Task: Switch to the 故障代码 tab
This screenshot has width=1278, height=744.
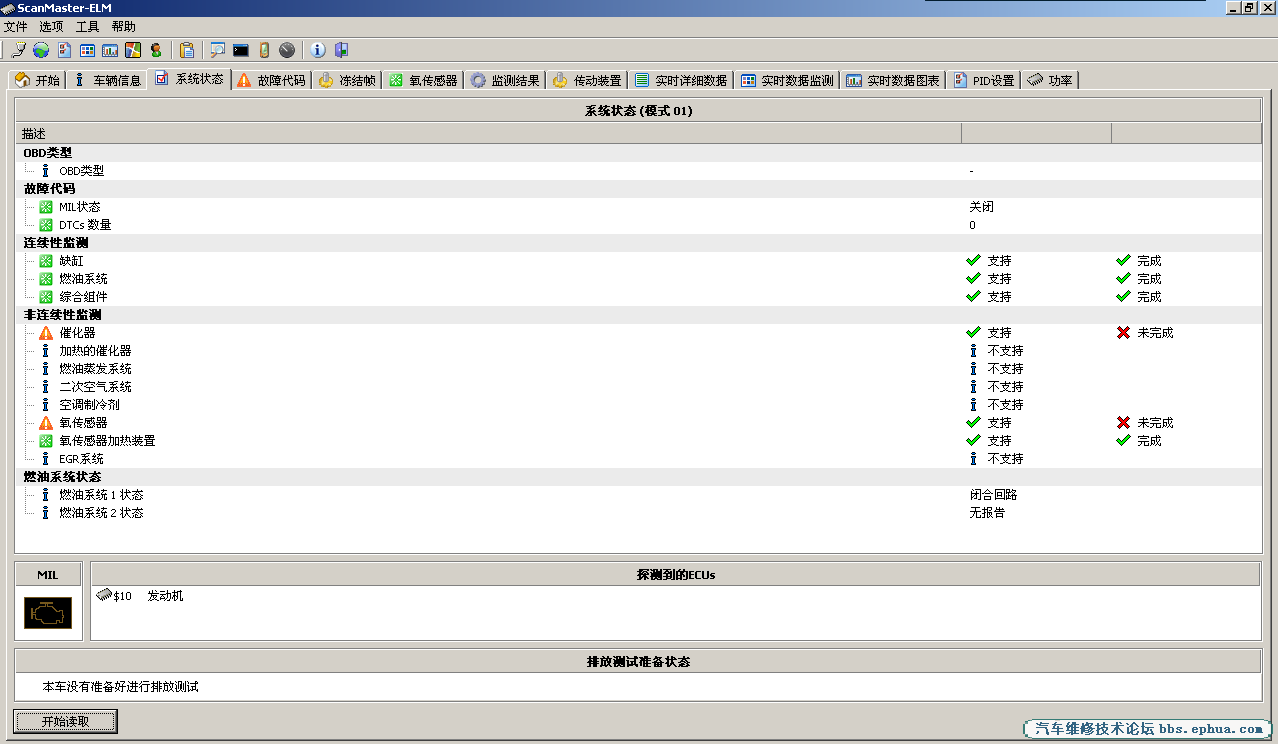Action: [x=271, y=80]
